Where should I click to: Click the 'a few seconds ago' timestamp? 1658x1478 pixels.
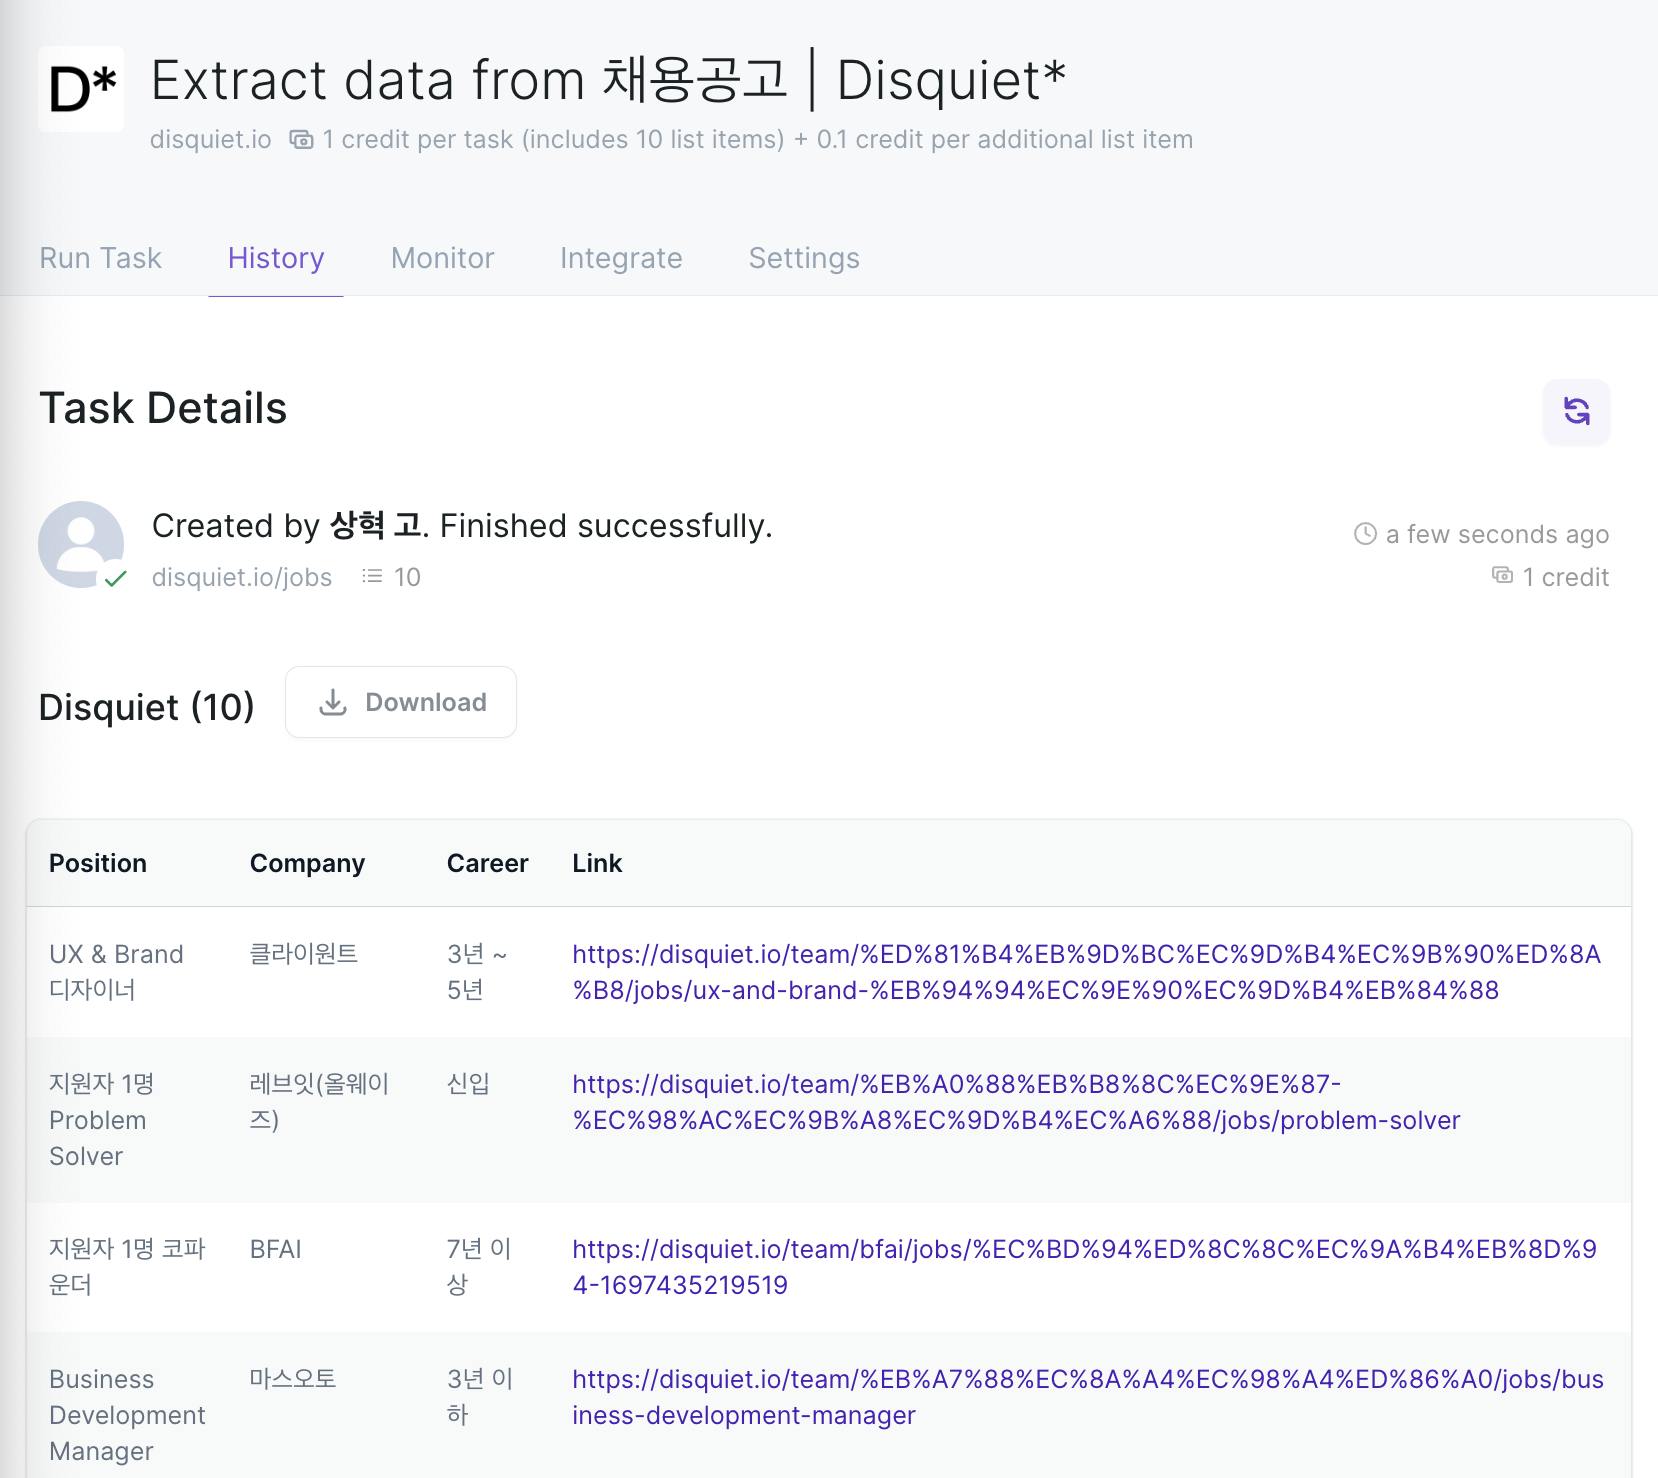pyautogui.click(x=1497, y=534)
